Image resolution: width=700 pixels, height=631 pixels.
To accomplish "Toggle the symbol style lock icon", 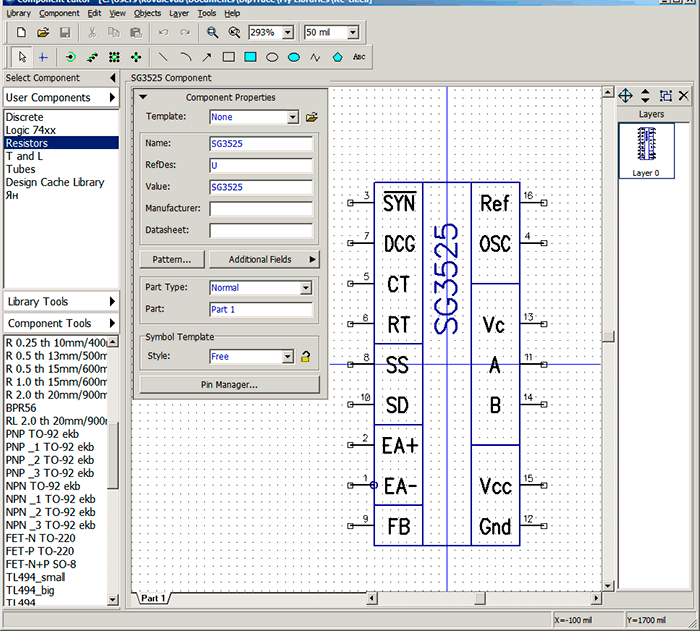I will tap(305, 356).
